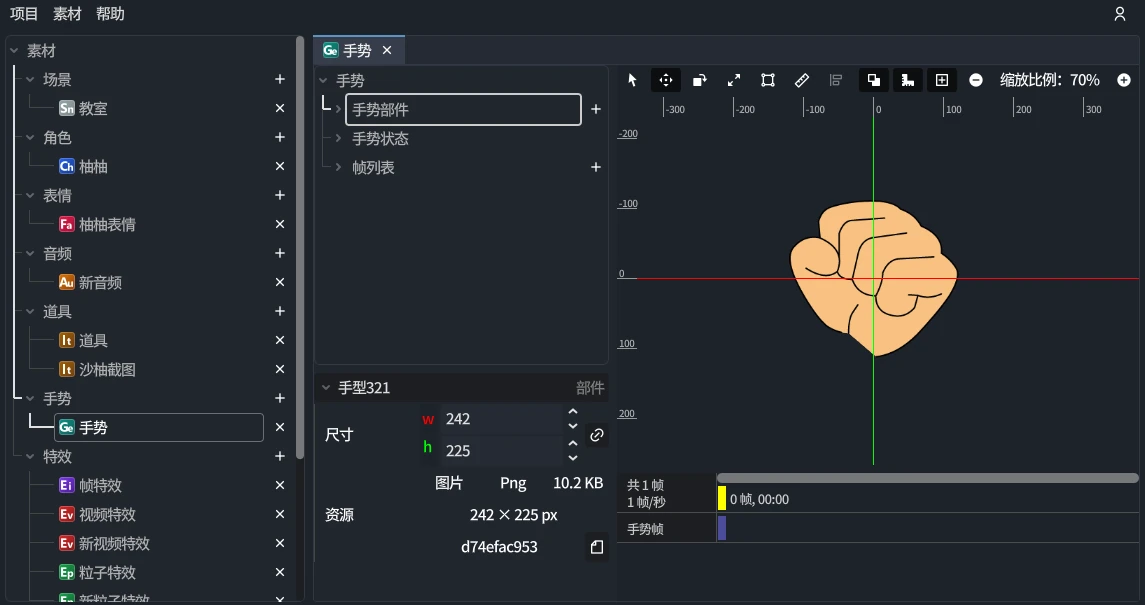The width and height of the screenshot is (1145, 605).
Task: Delete the 柚柚 character
Action: [280, 166]
